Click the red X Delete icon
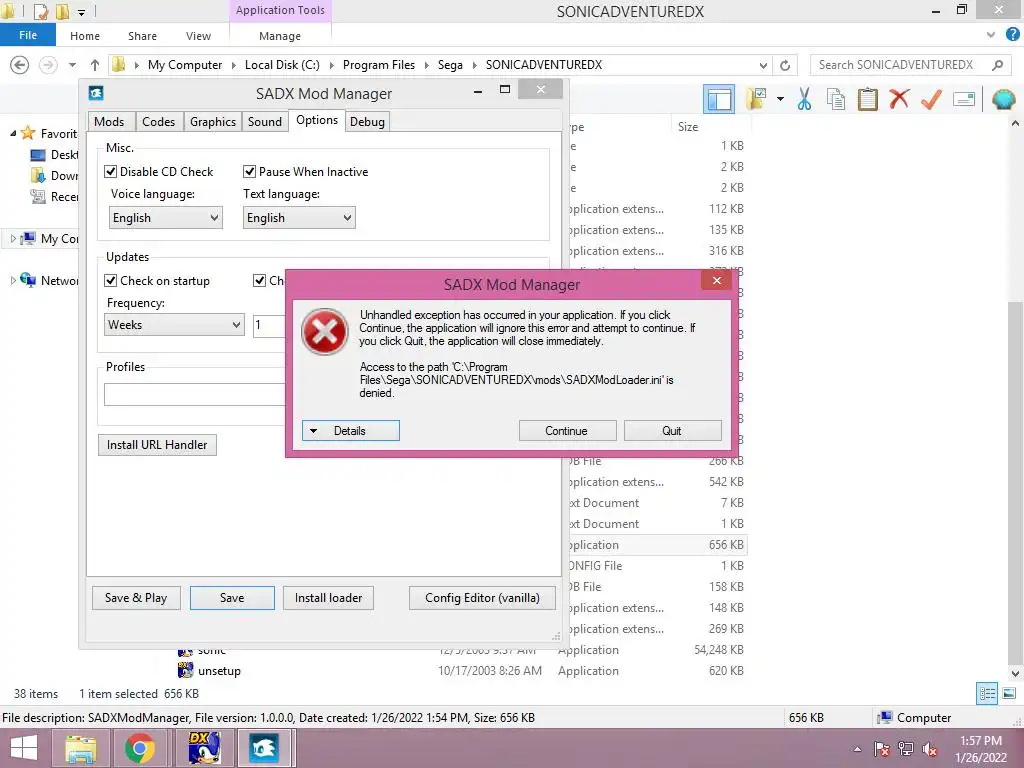This screenshot has height=768, width=1024. tap(899, 99)
